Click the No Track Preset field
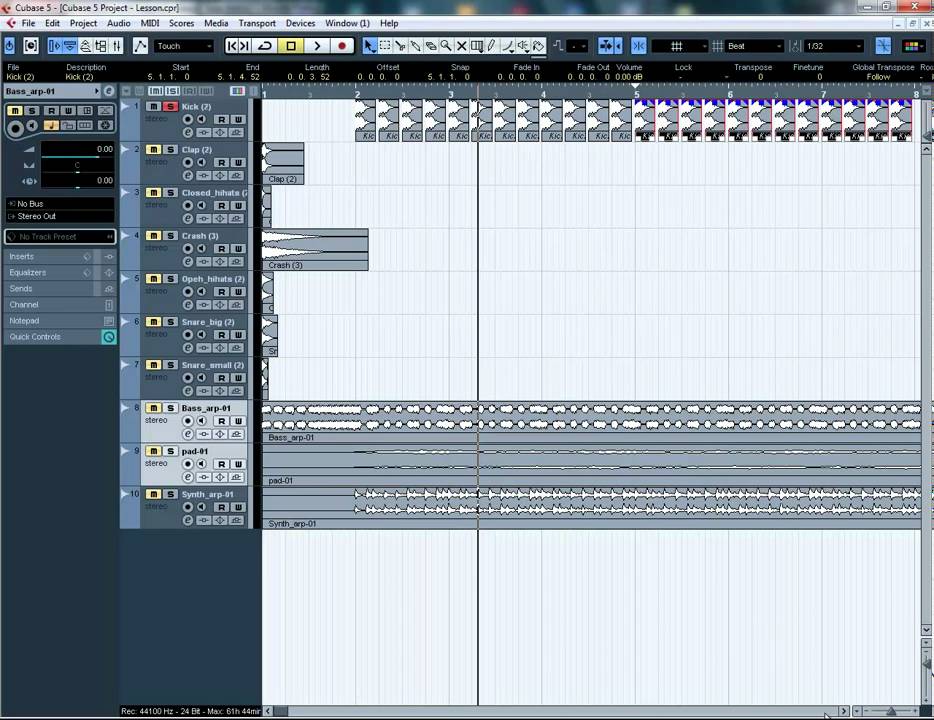The height and width of the screenshot is (720, 934). pyautogui.click(x=60, y=236)
